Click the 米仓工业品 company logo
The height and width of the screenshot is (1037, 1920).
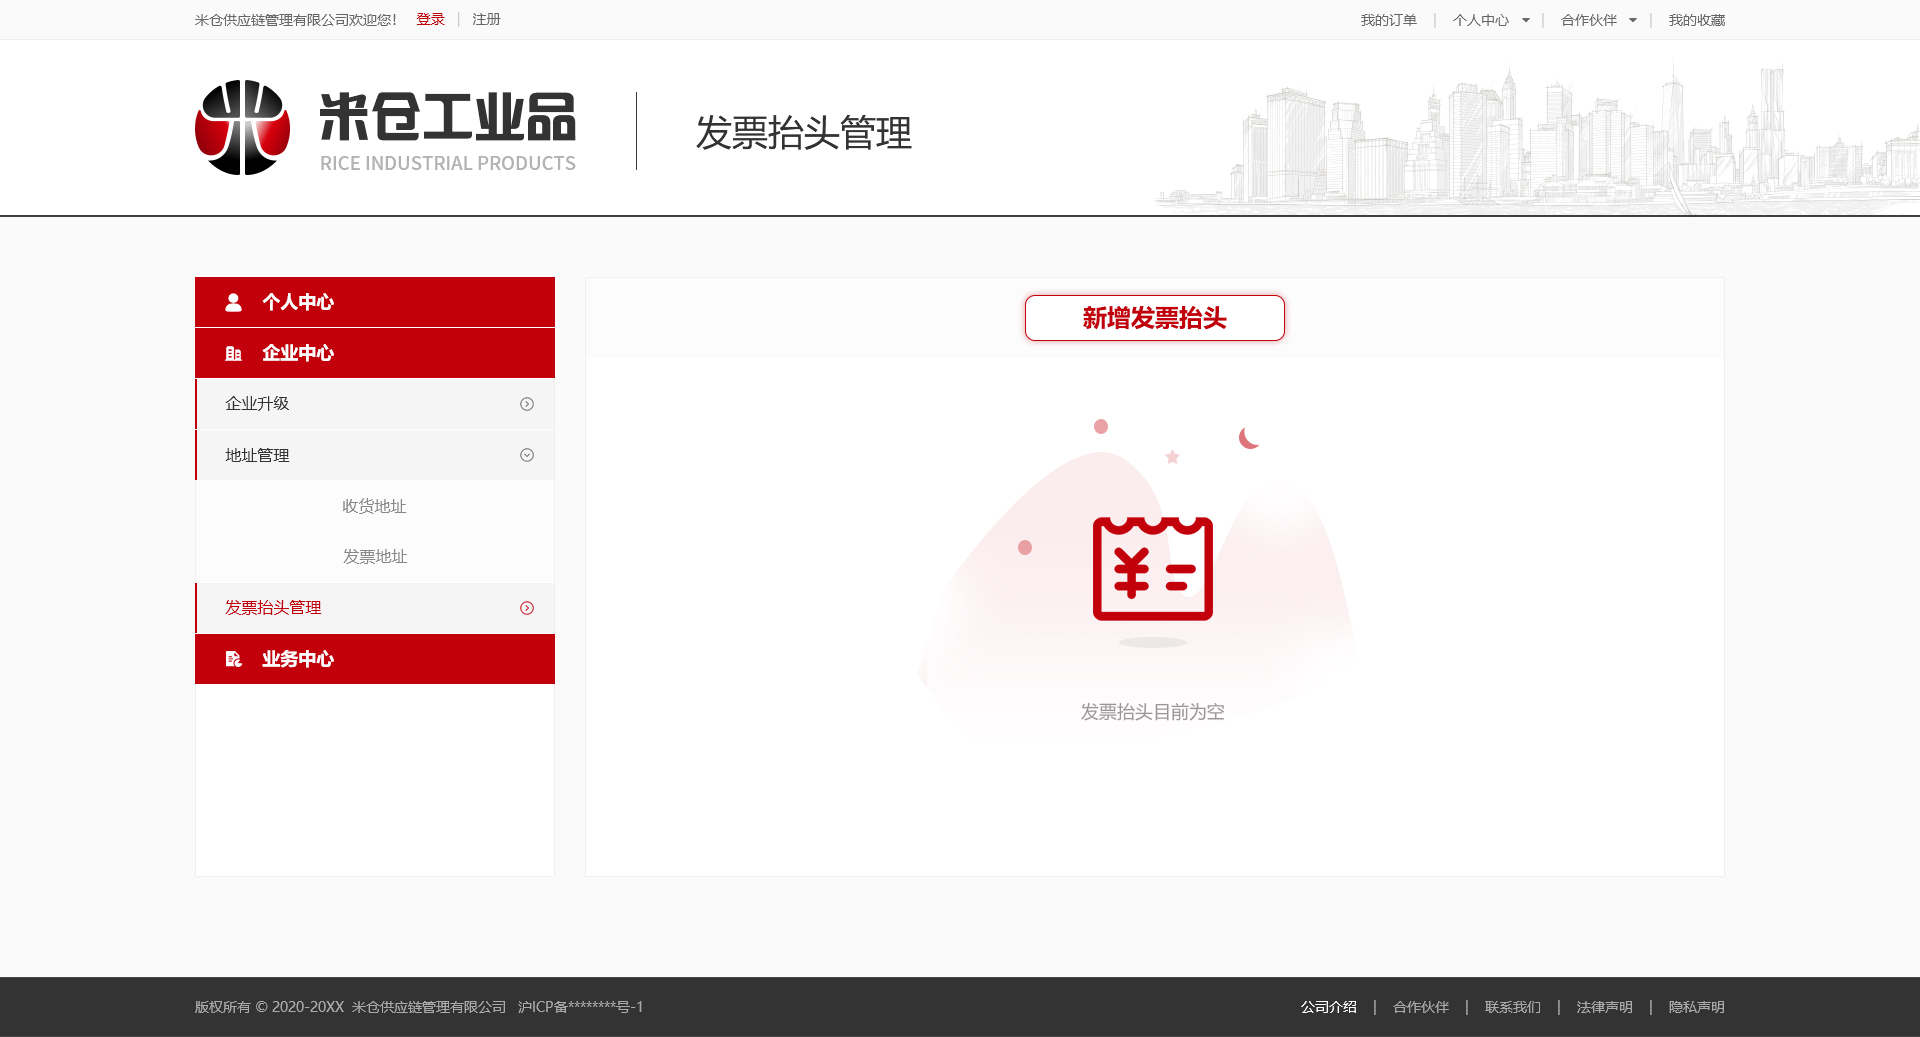[x=385, y=125]
